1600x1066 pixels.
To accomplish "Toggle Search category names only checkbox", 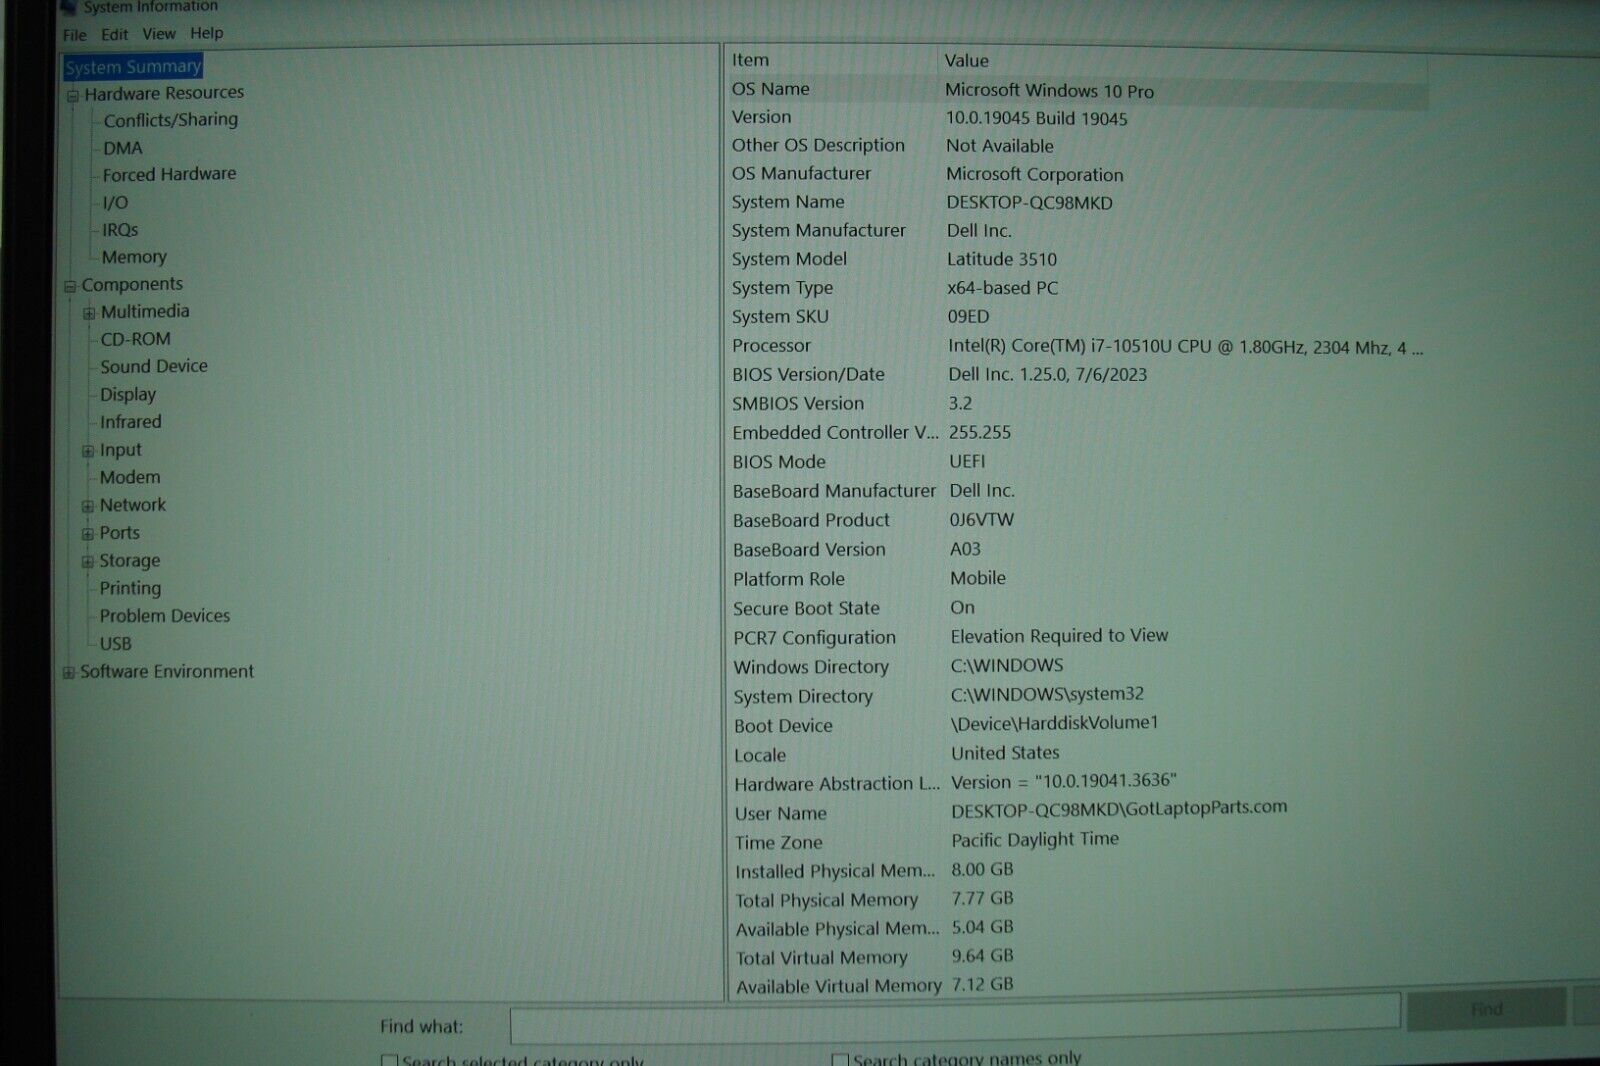I will [840, 1059].
